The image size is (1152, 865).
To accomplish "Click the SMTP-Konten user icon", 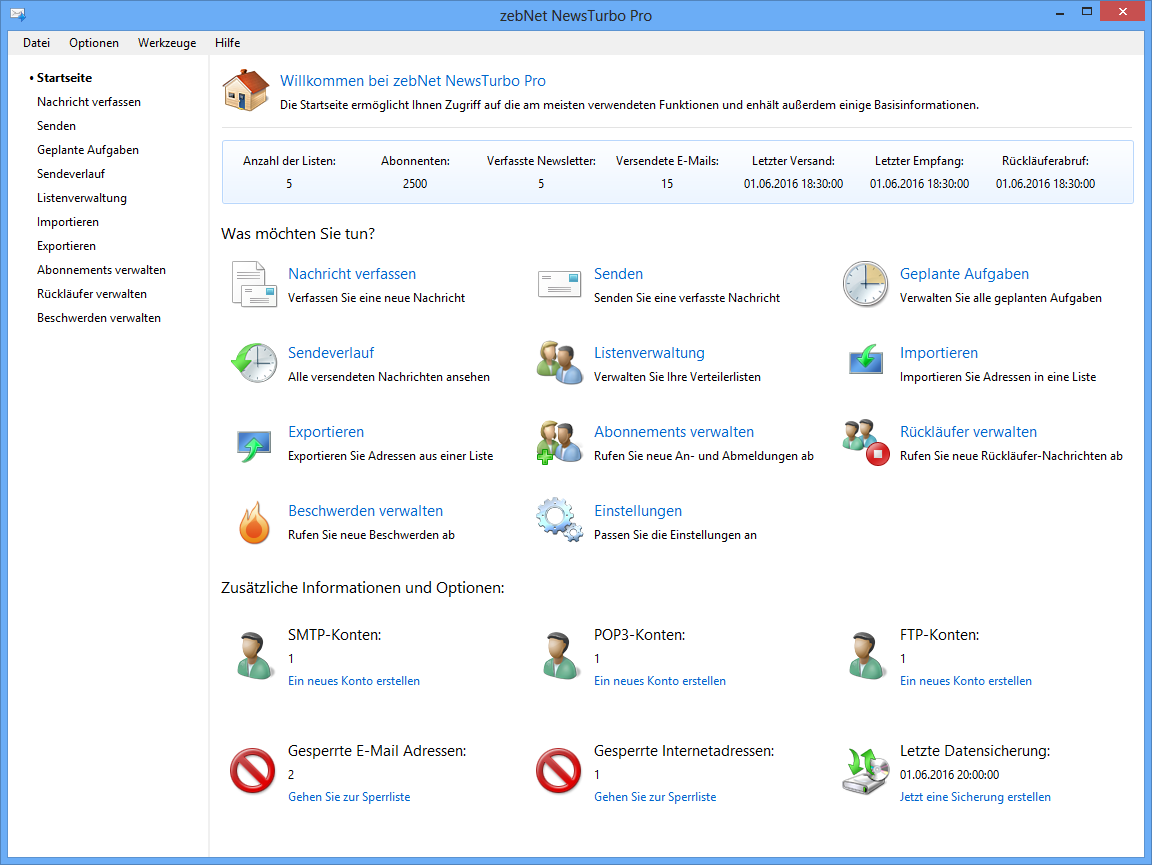I will pyautogui.click(x=254, y=656).
